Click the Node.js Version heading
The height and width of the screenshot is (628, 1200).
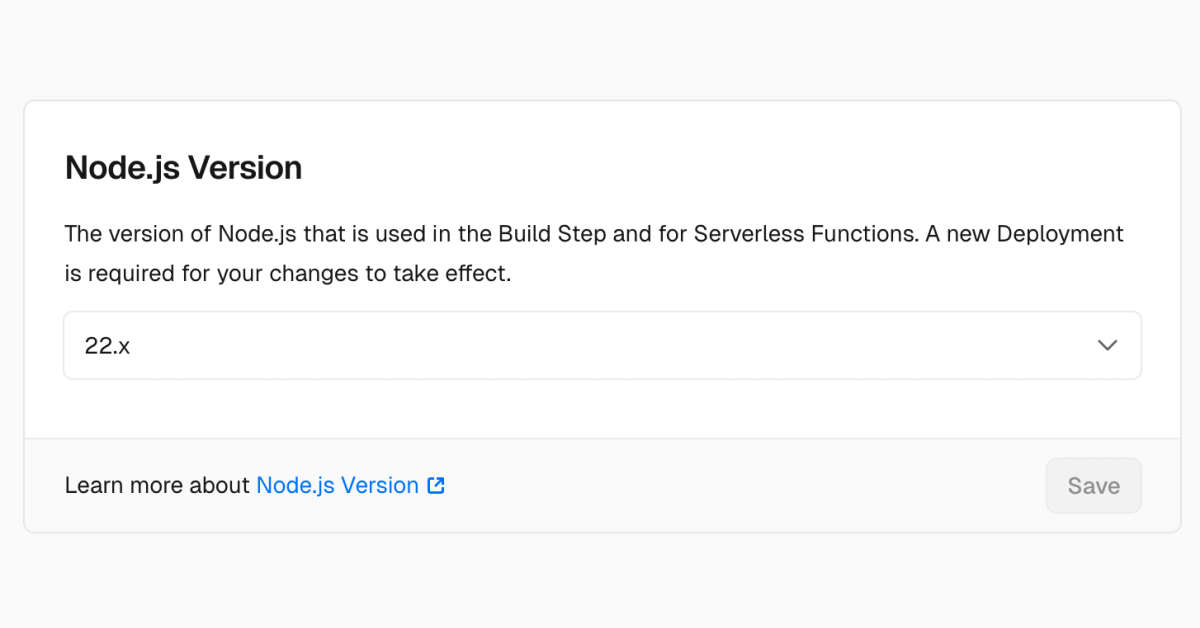pos(183,167)
